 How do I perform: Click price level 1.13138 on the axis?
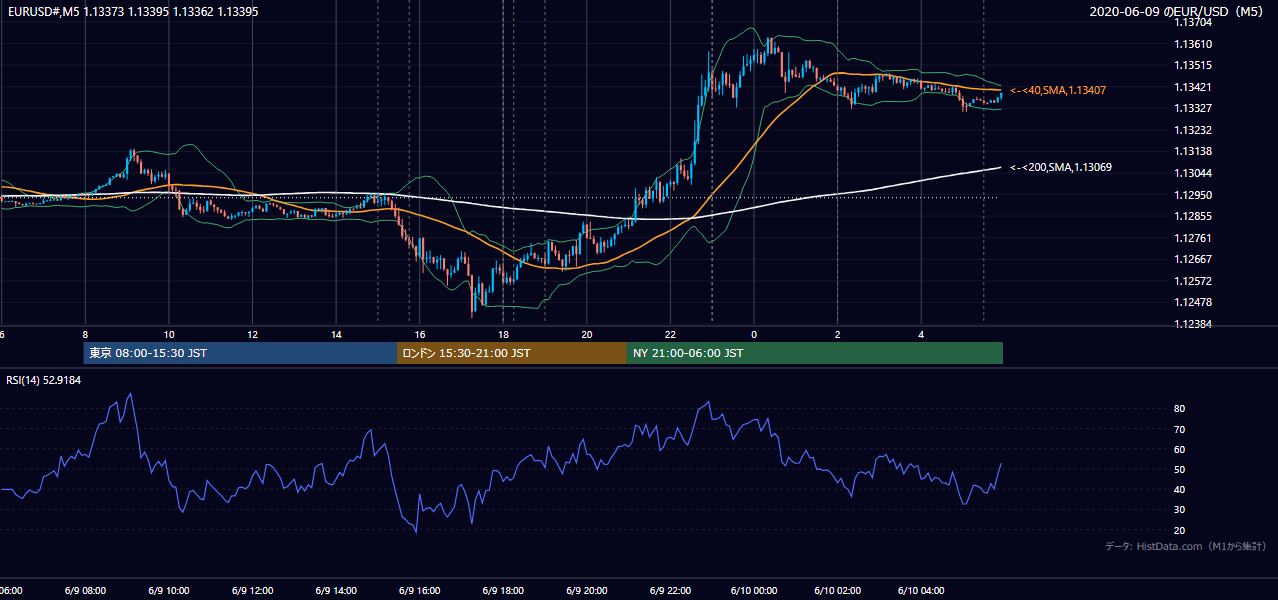point(1193,152)
